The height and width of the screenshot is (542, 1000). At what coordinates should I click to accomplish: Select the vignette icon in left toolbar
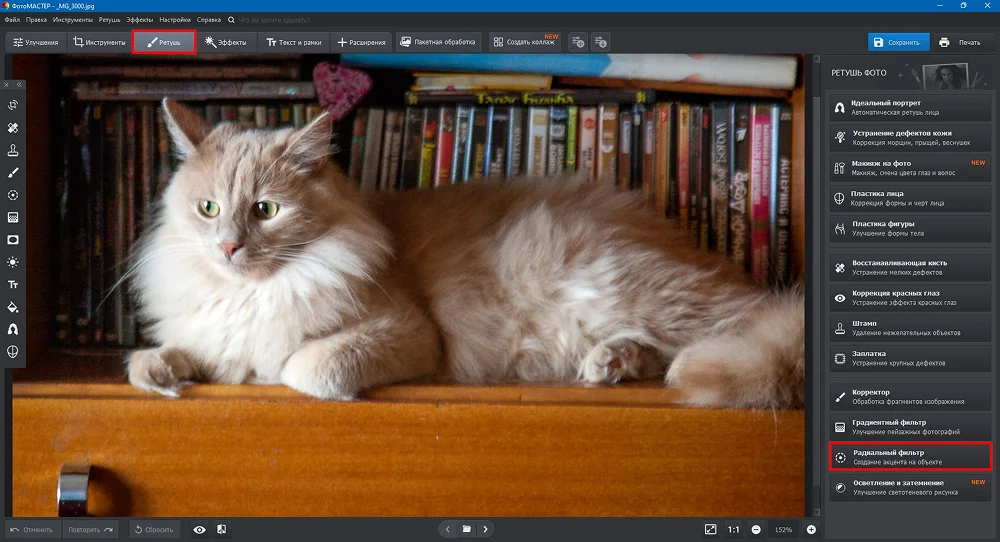point(13,240)
